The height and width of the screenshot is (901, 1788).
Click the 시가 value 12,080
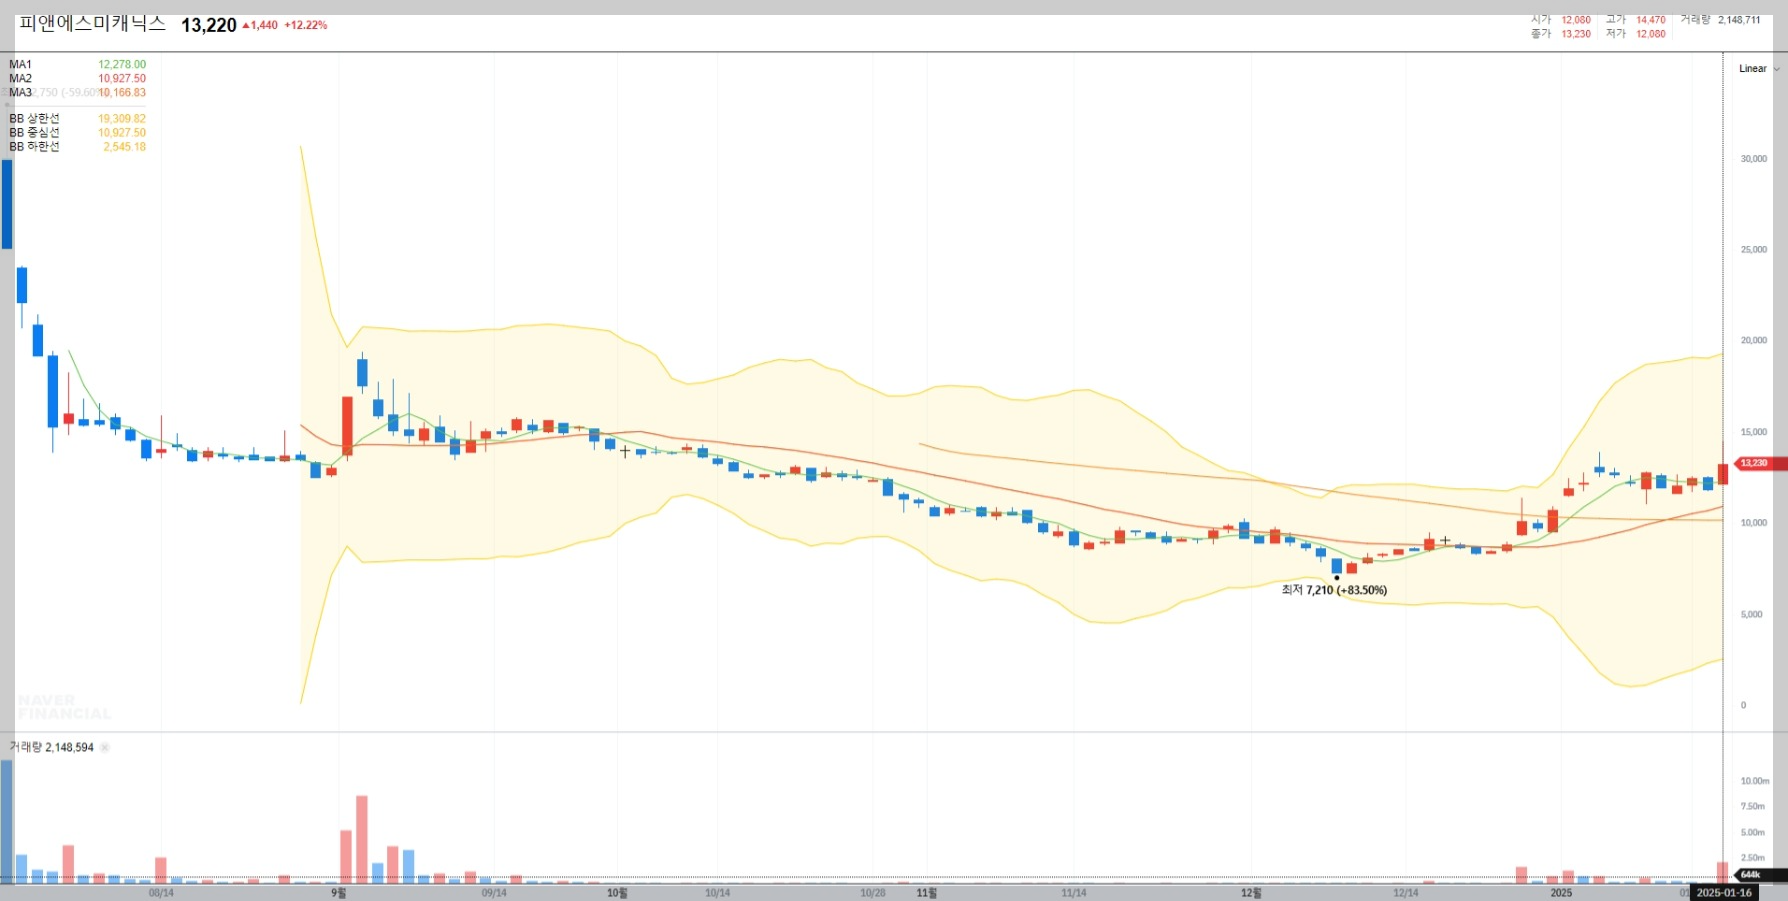[1576, 20]
